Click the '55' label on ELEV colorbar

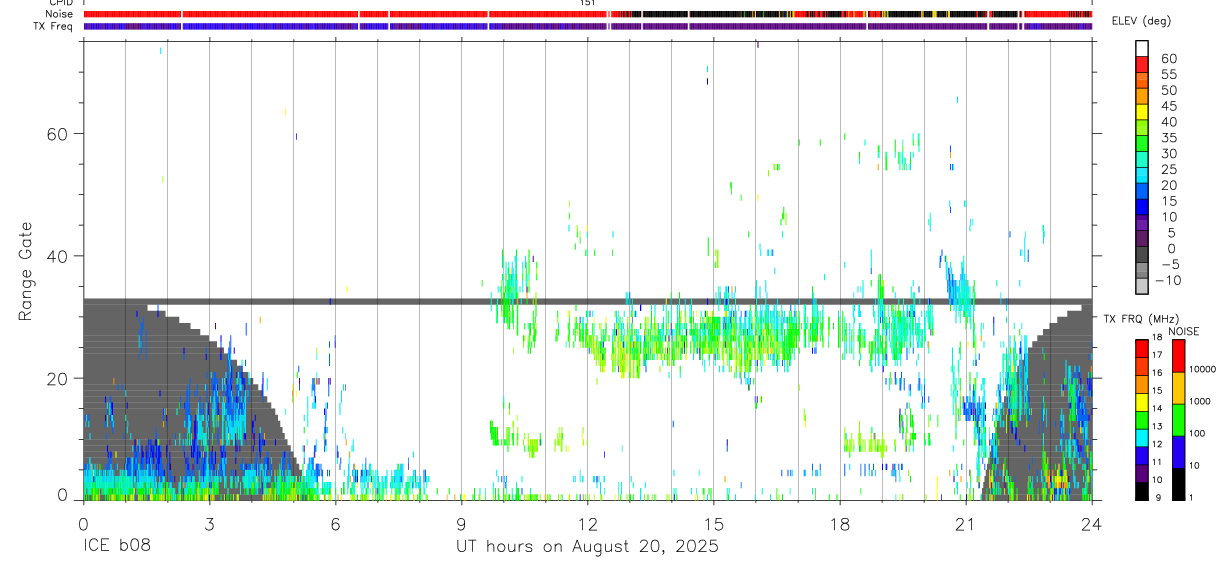click(1169, 75)
